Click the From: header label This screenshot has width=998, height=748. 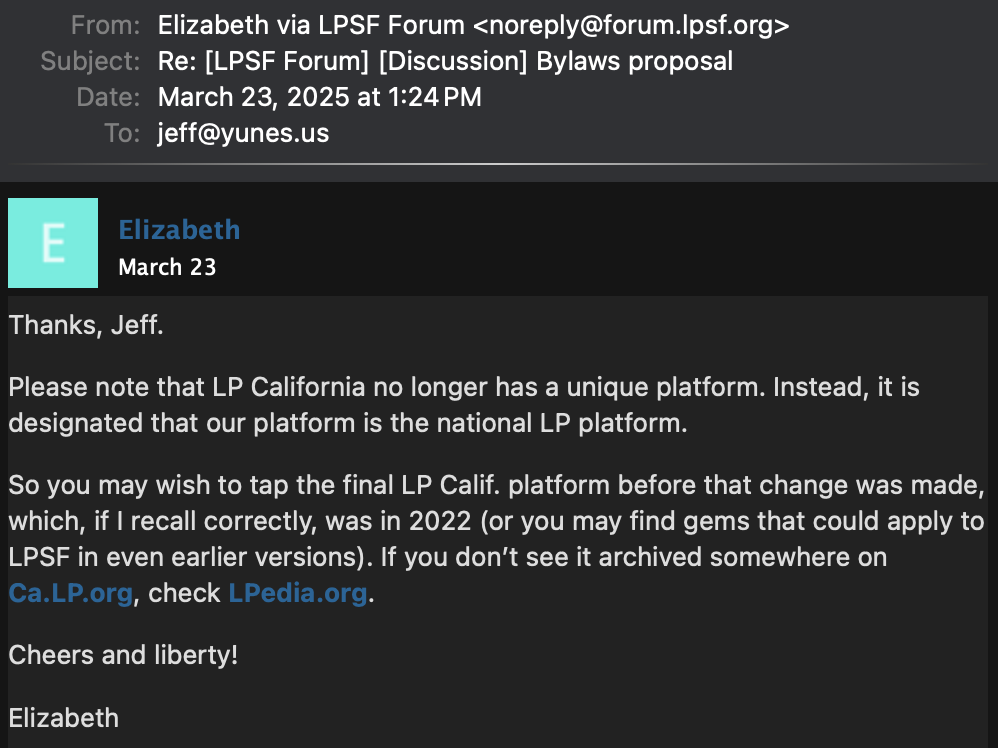[x=106, y=25]
